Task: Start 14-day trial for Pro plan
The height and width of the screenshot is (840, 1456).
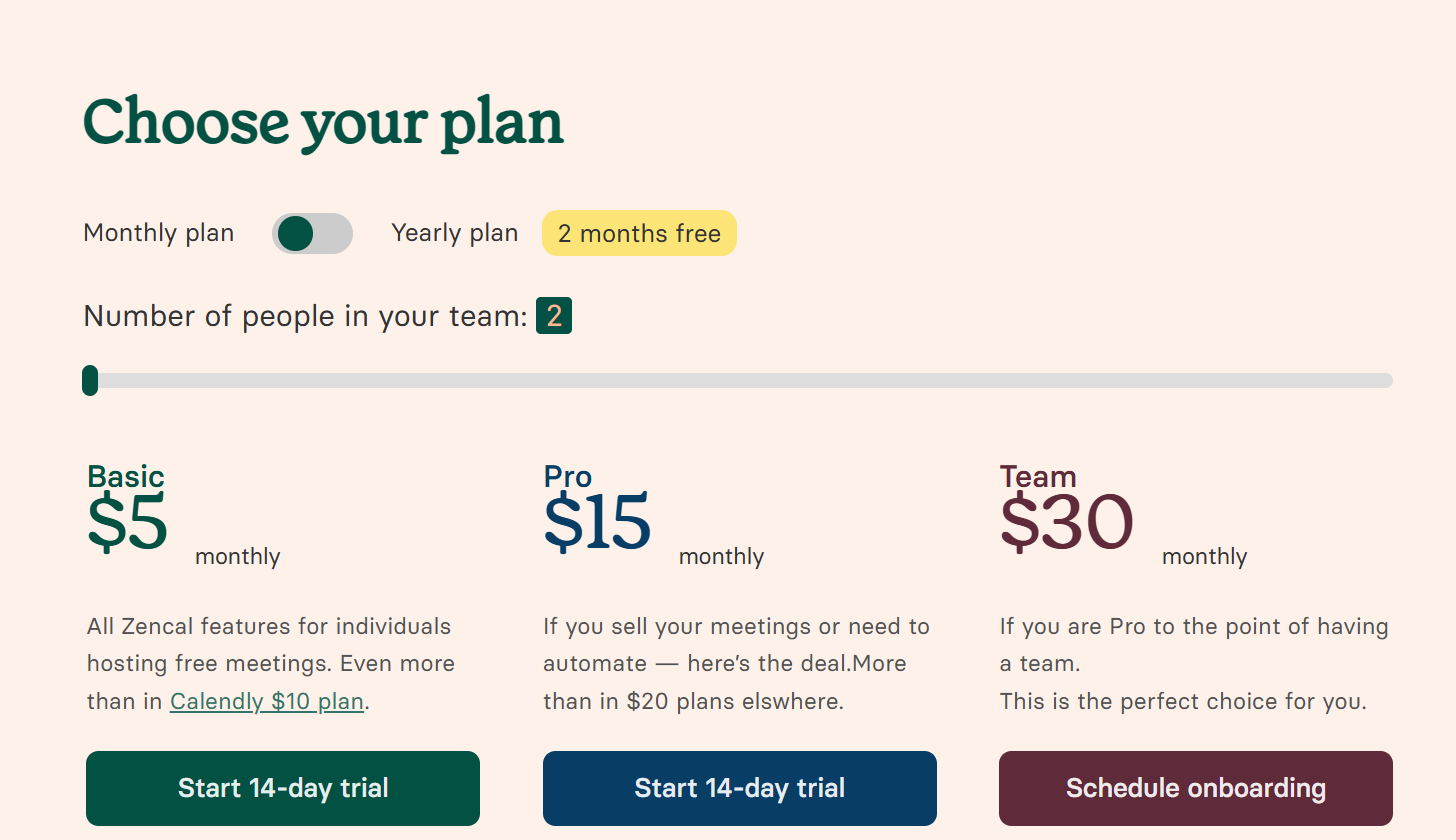Action: coord(739,788)
